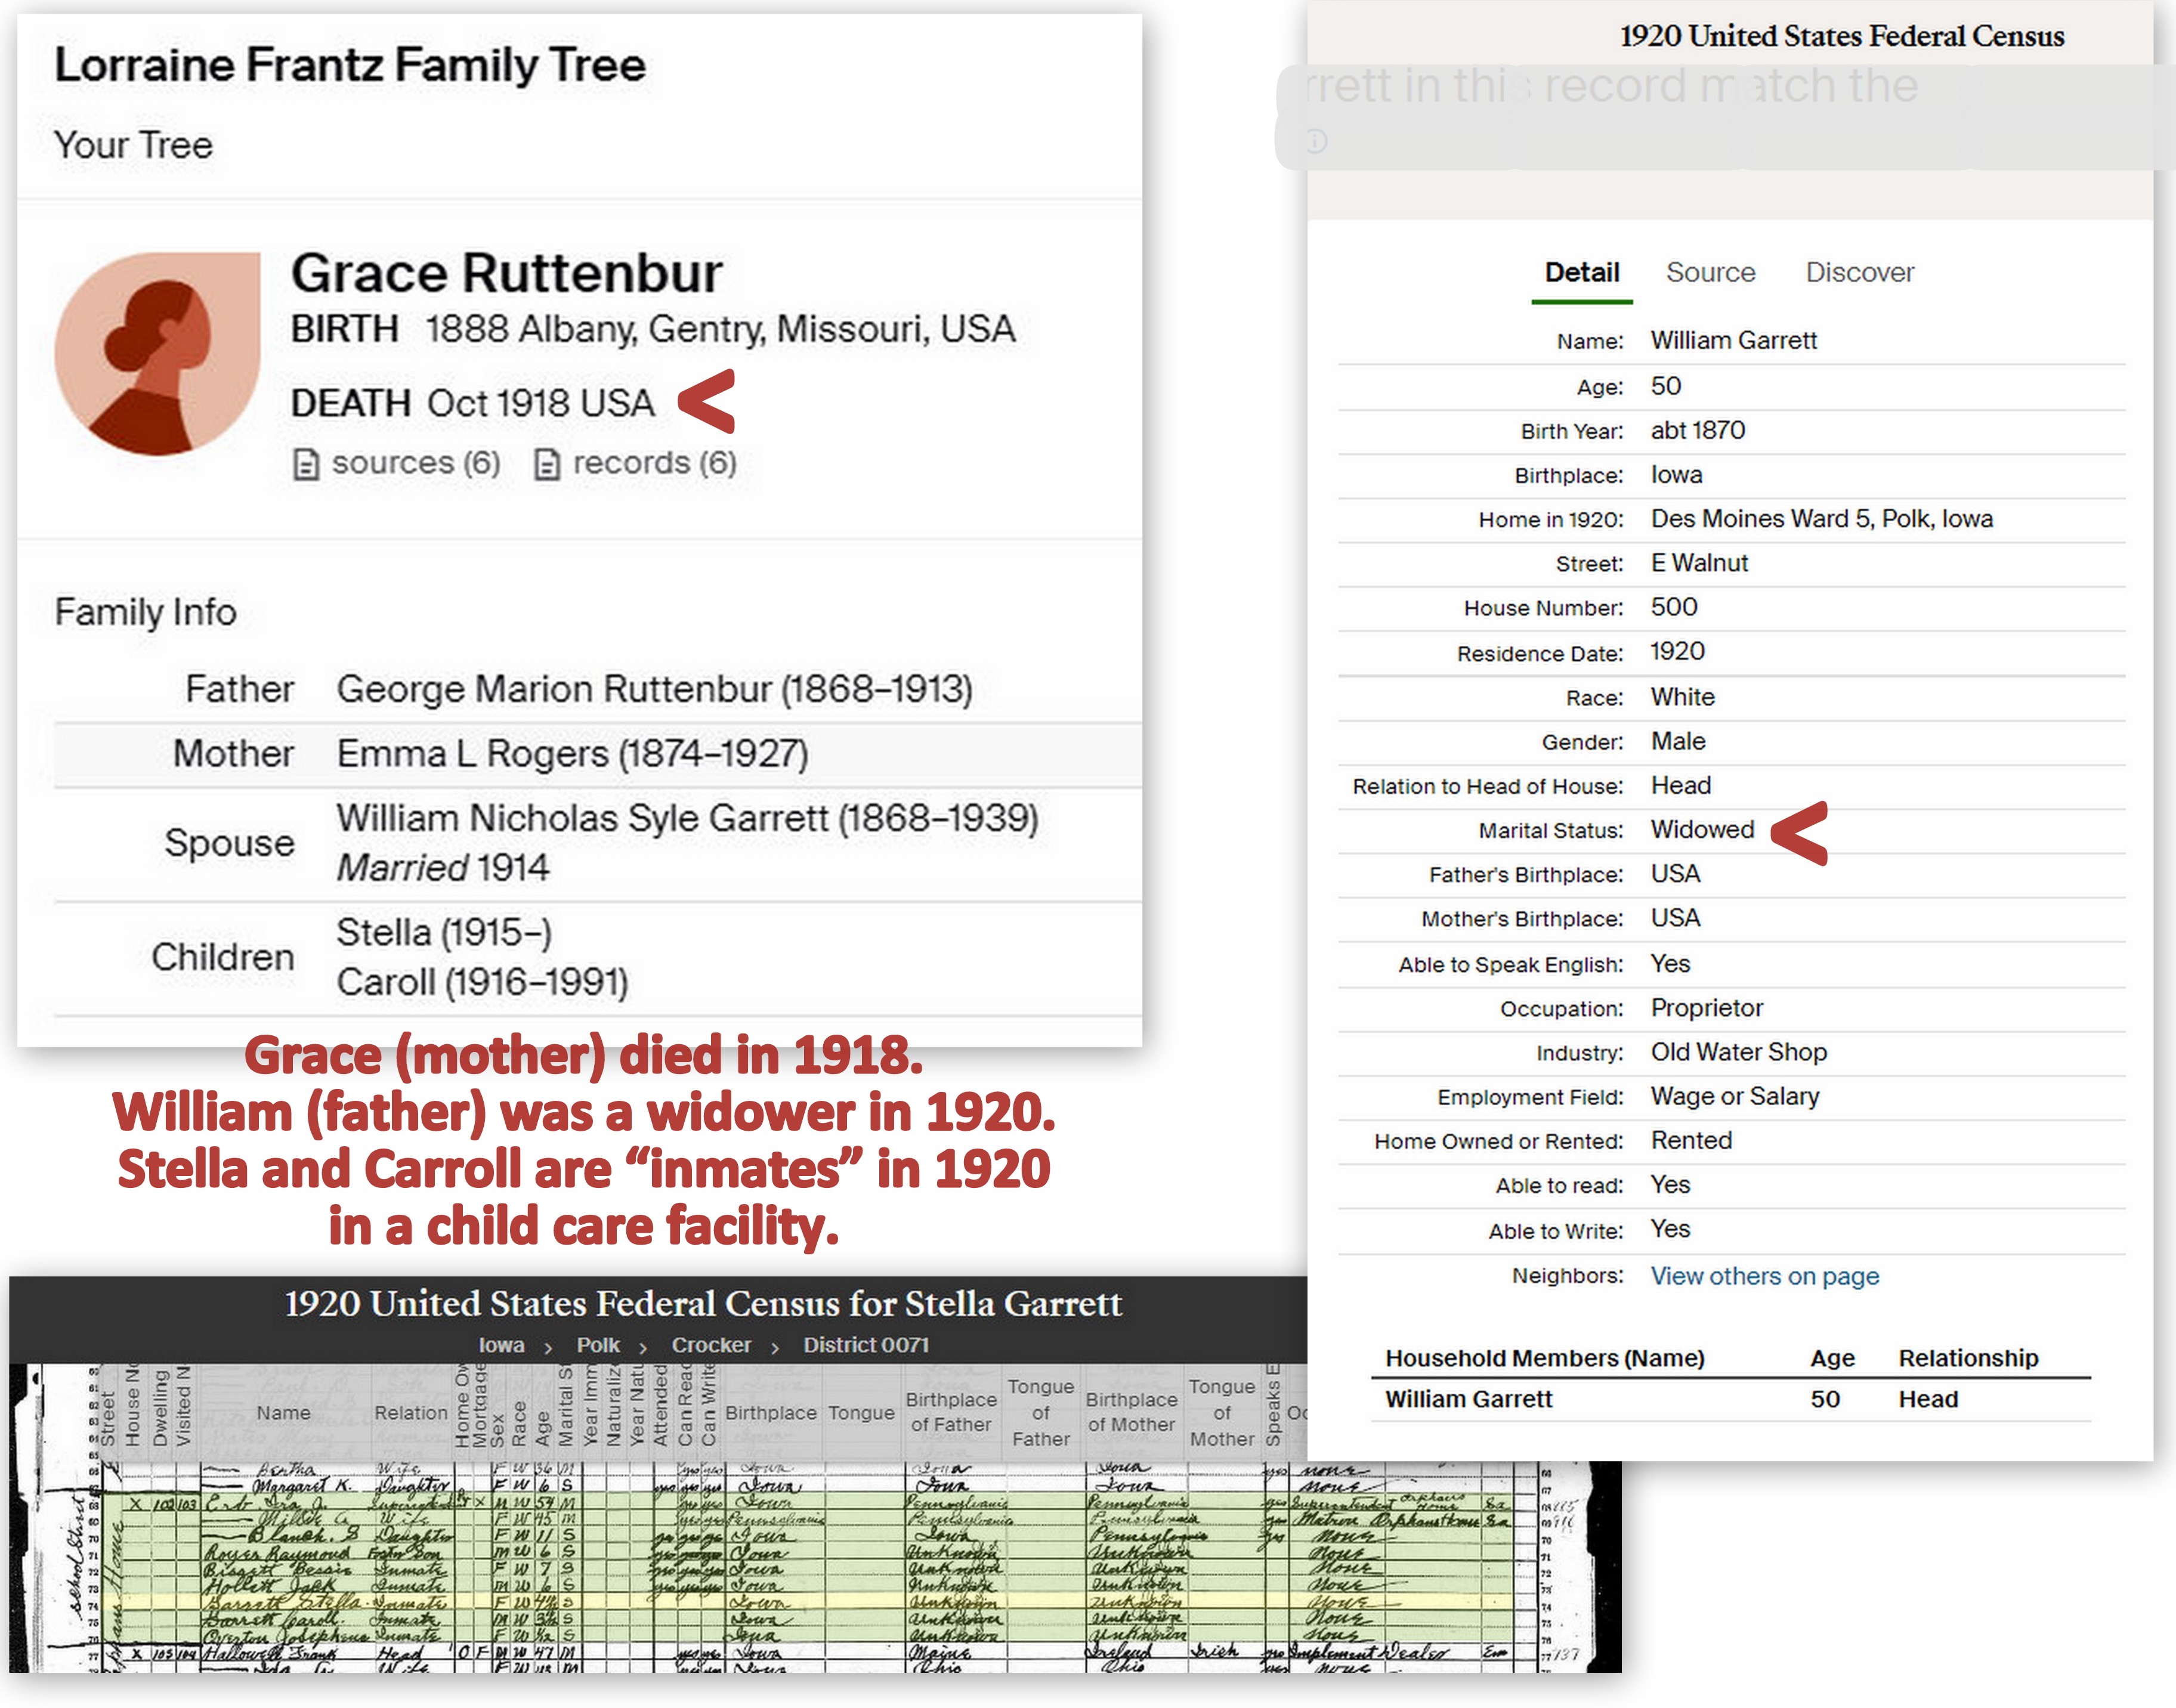
Task: Click the records (6) document icon
Action: tap(546, 464)
